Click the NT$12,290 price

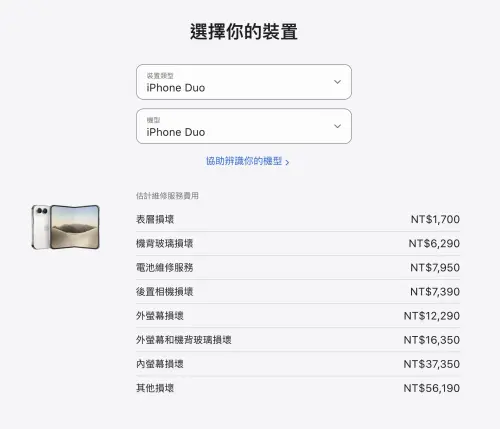tap(432, 316)
